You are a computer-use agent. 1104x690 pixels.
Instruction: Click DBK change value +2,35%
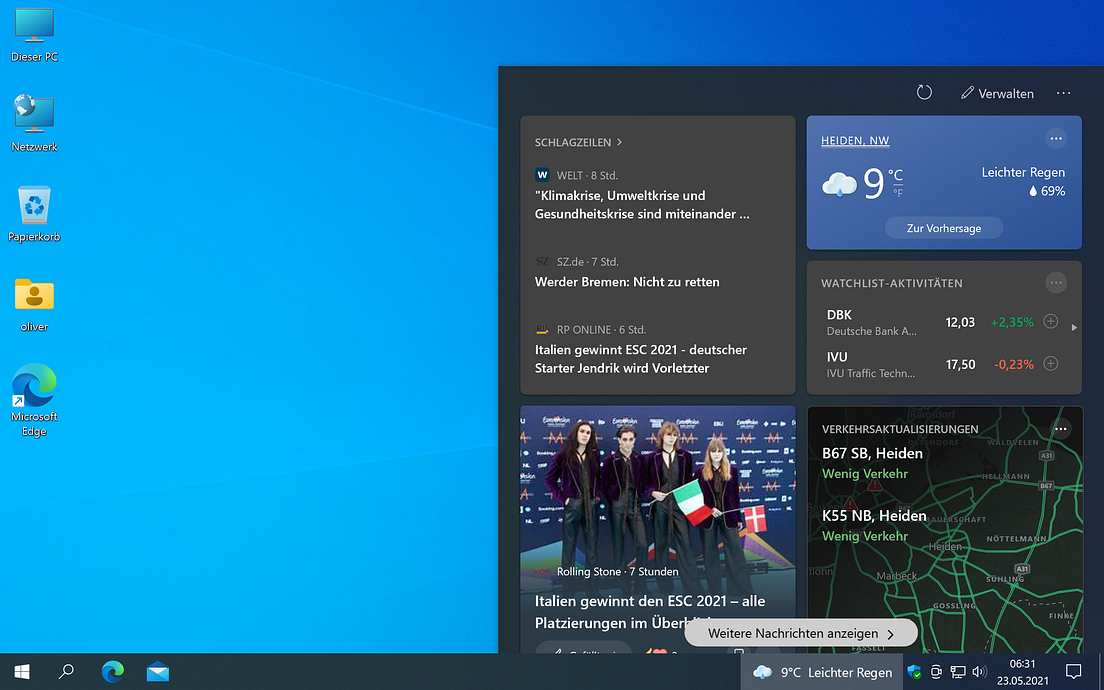[1012, 322]
